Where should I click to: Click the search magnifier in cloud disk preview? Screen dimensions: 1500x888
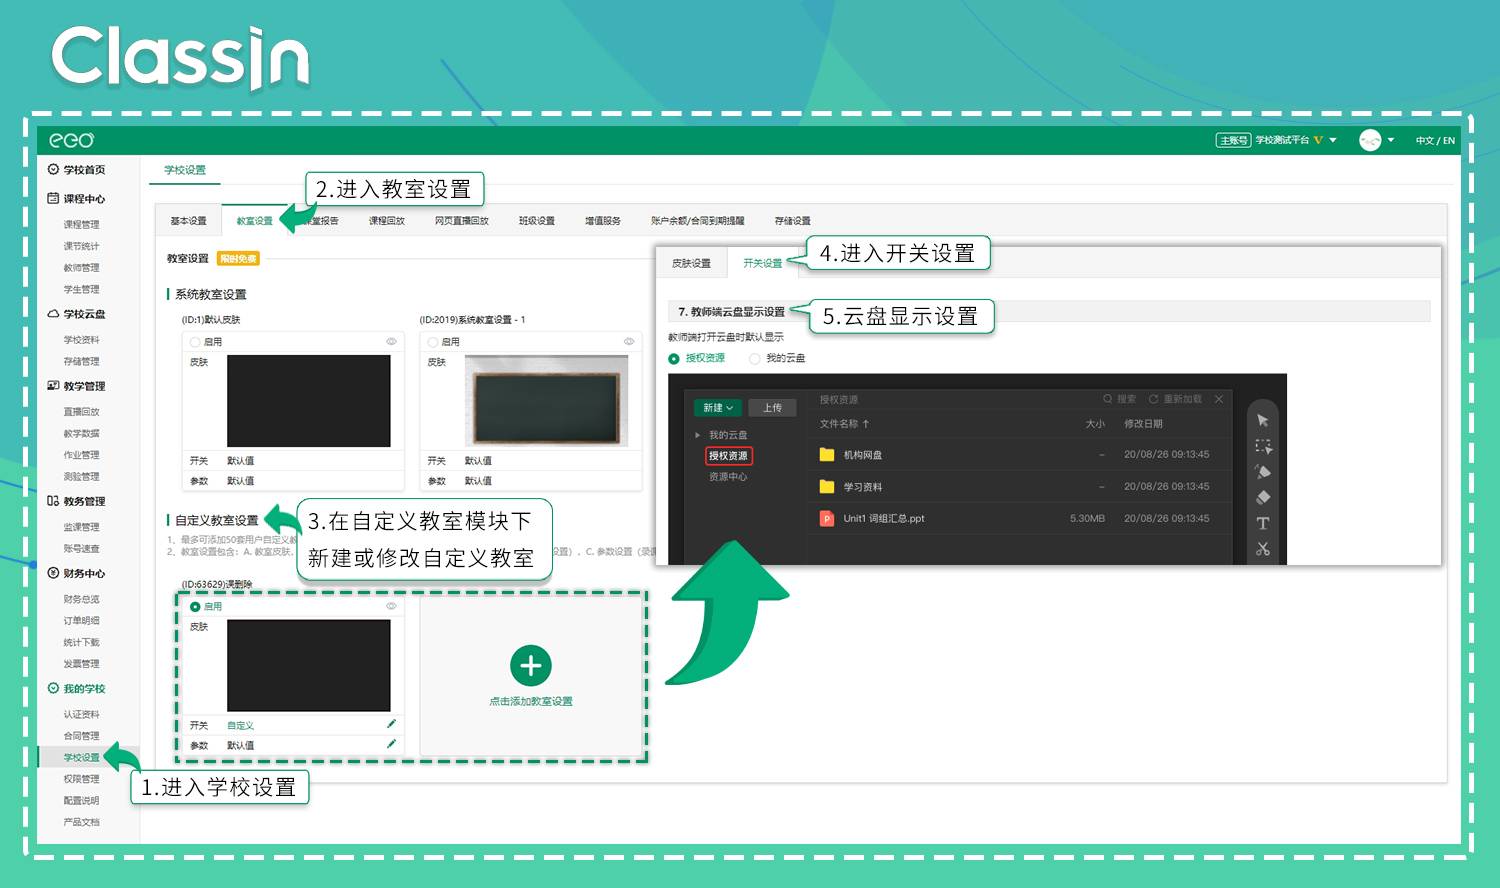(1108, 399)
